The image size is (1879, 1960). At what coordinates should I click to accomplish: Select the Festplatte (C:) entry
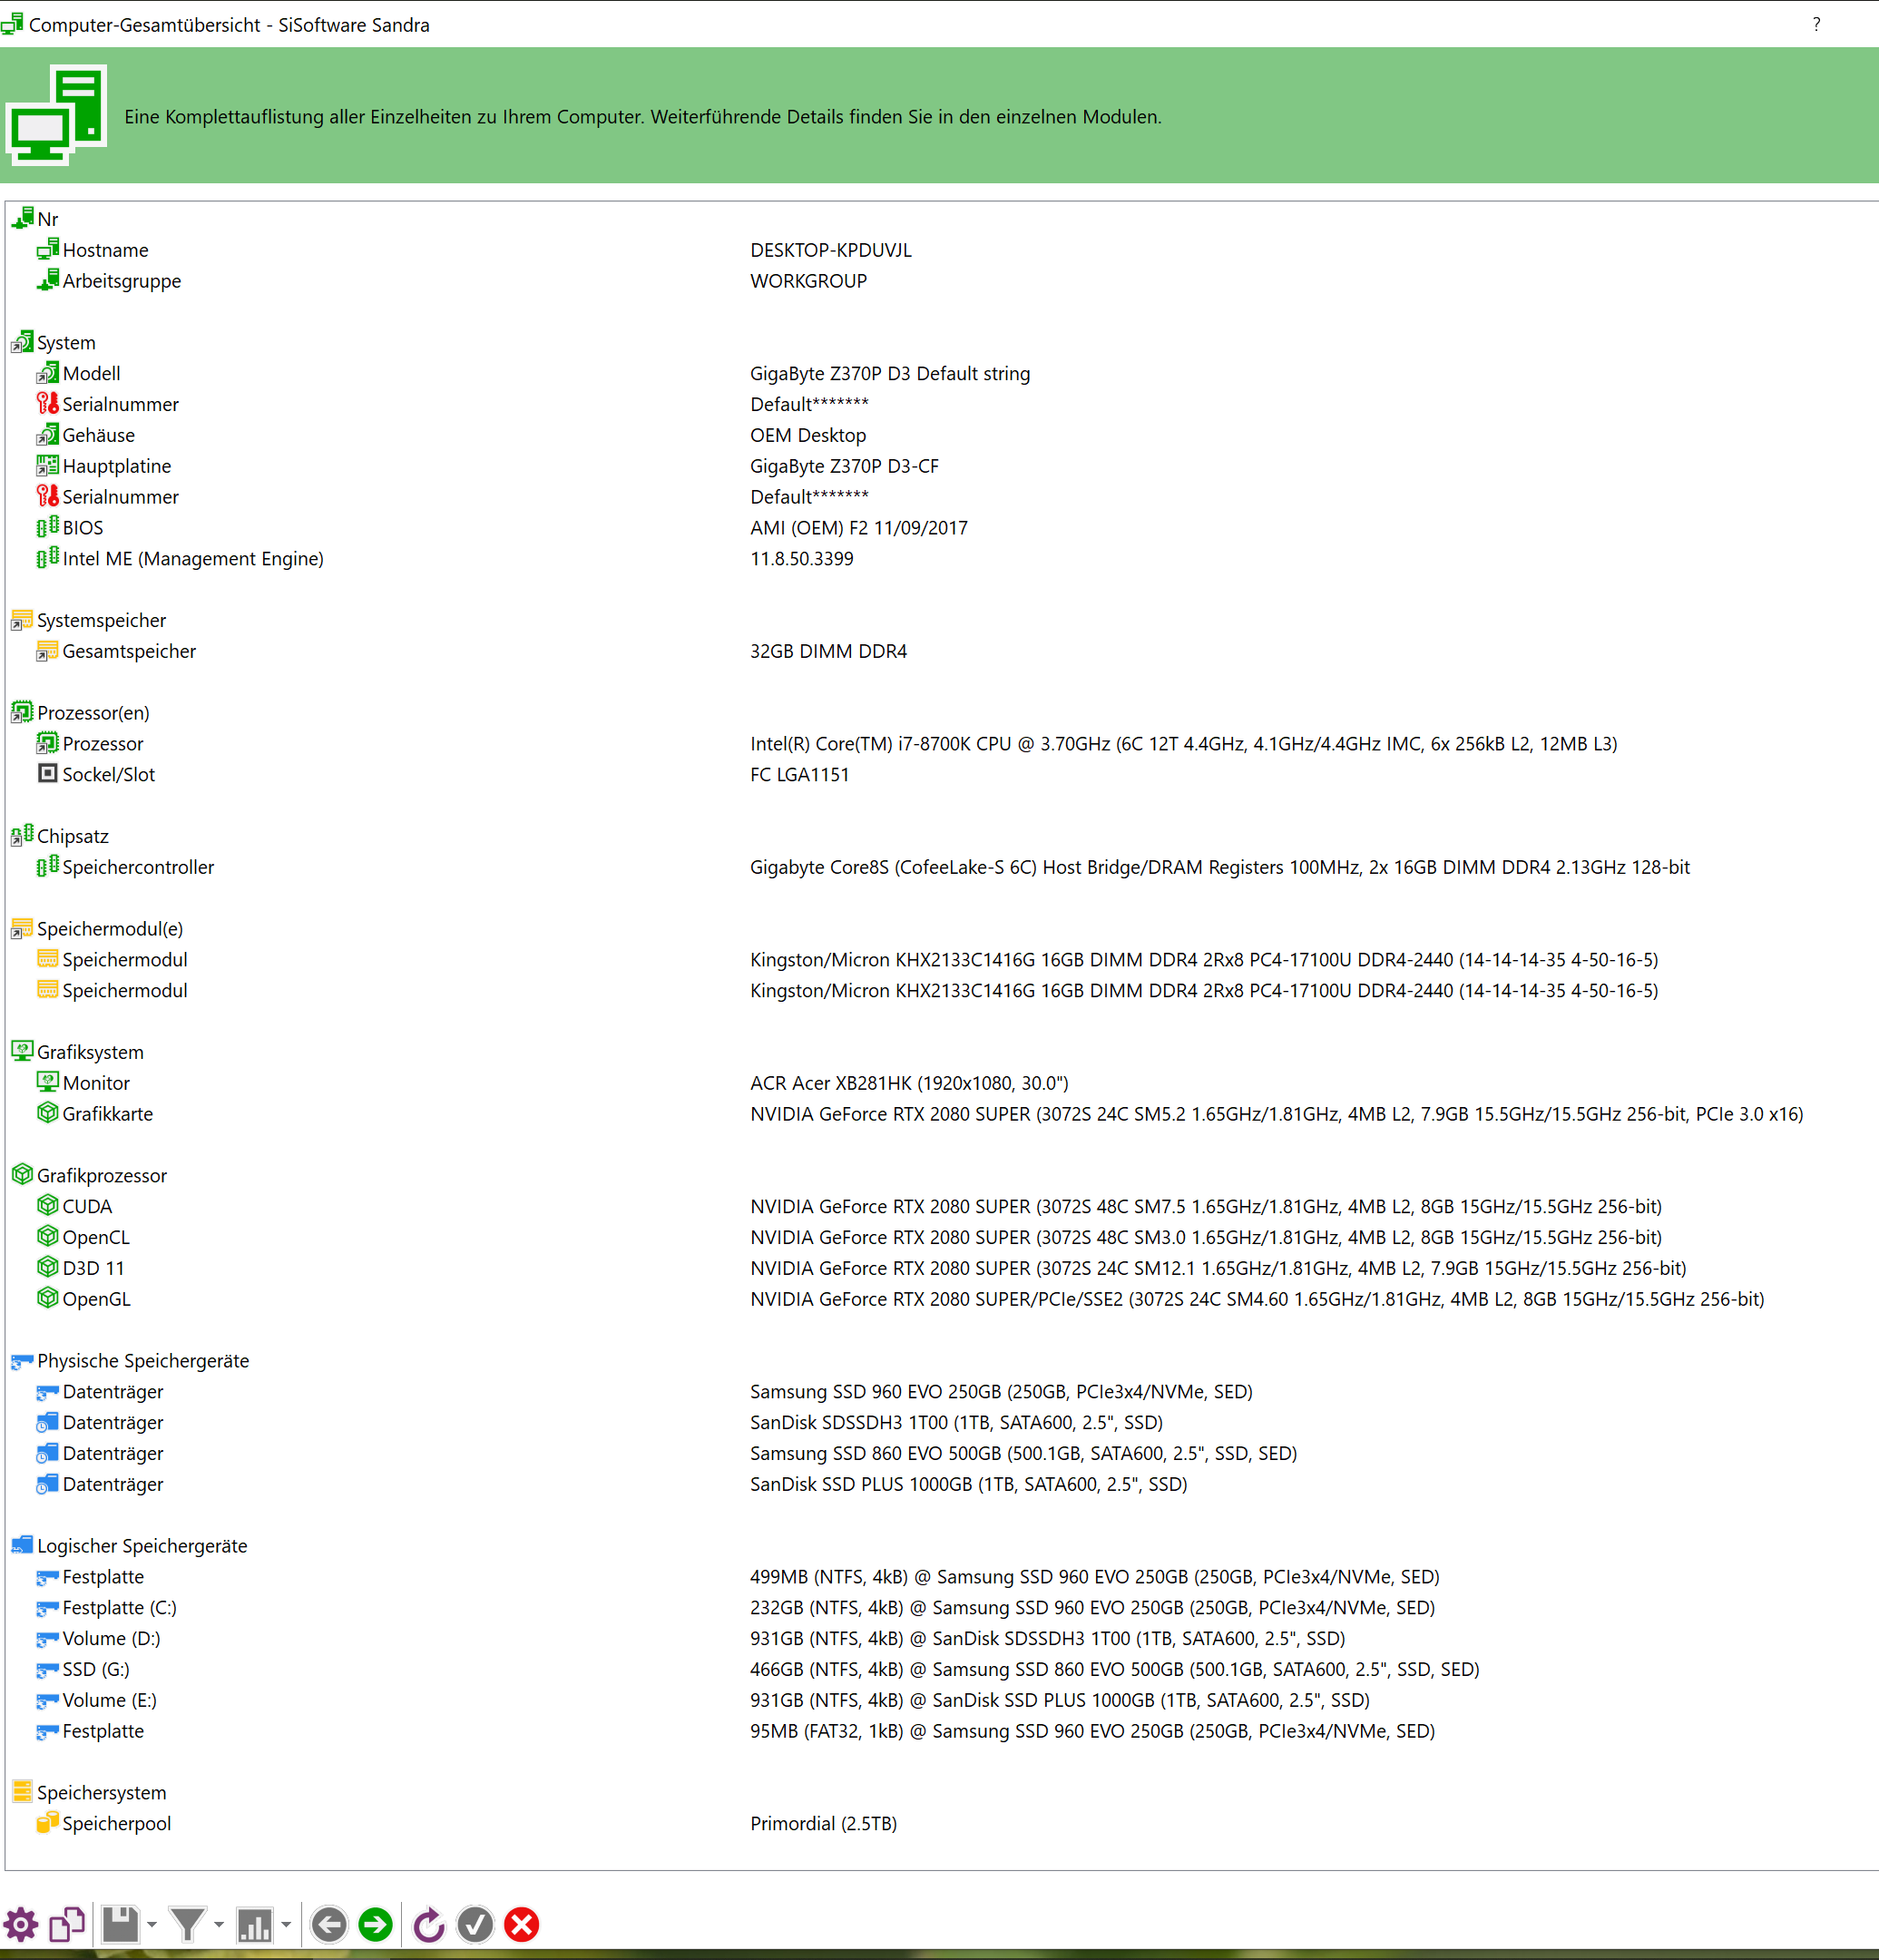pos(119,1608)
